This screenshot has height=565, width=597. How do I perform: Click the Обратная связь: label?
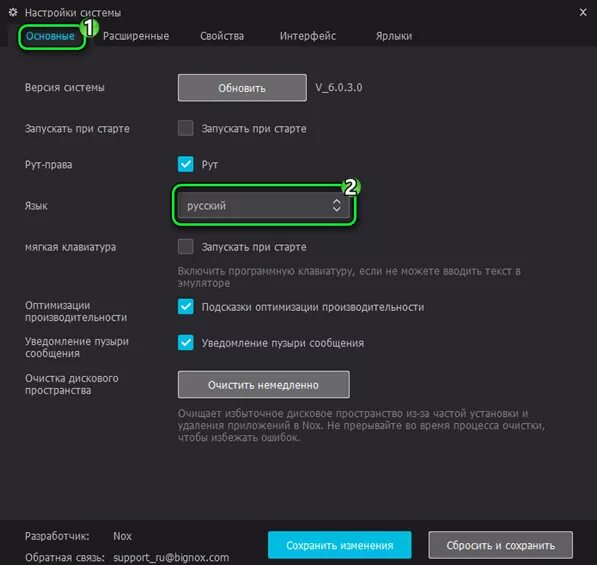point(65,558)
